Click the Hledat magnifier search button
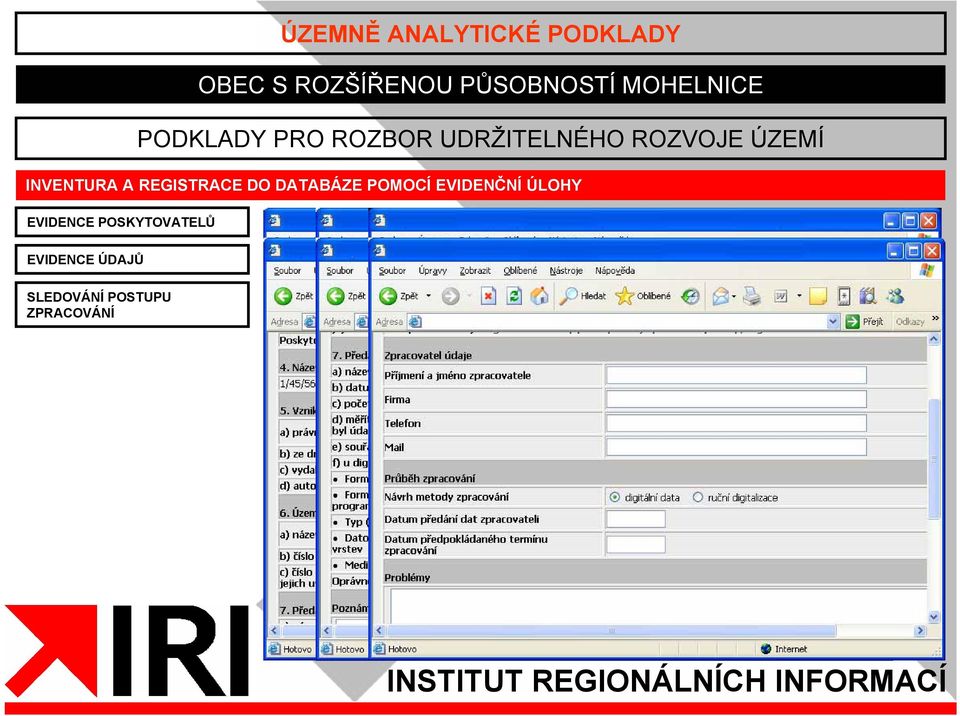This screenshot has height=716, width=960. [582, 296]
